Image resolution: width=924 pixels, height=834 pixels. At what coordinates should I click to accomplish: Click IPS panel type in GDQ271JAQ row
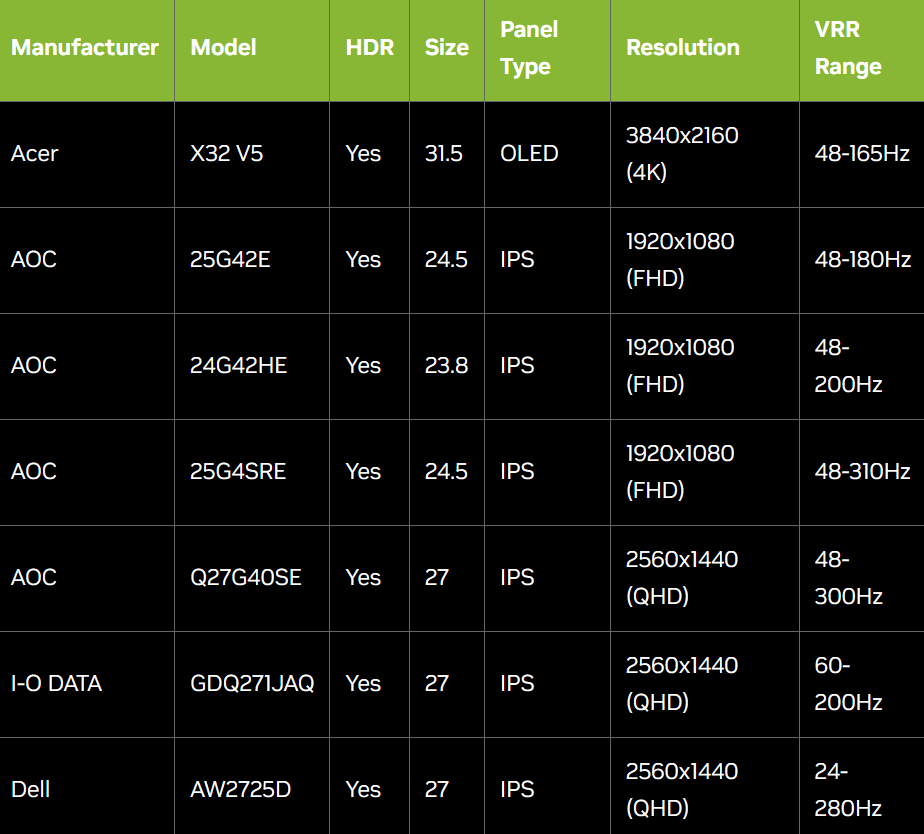coord(517,684)
